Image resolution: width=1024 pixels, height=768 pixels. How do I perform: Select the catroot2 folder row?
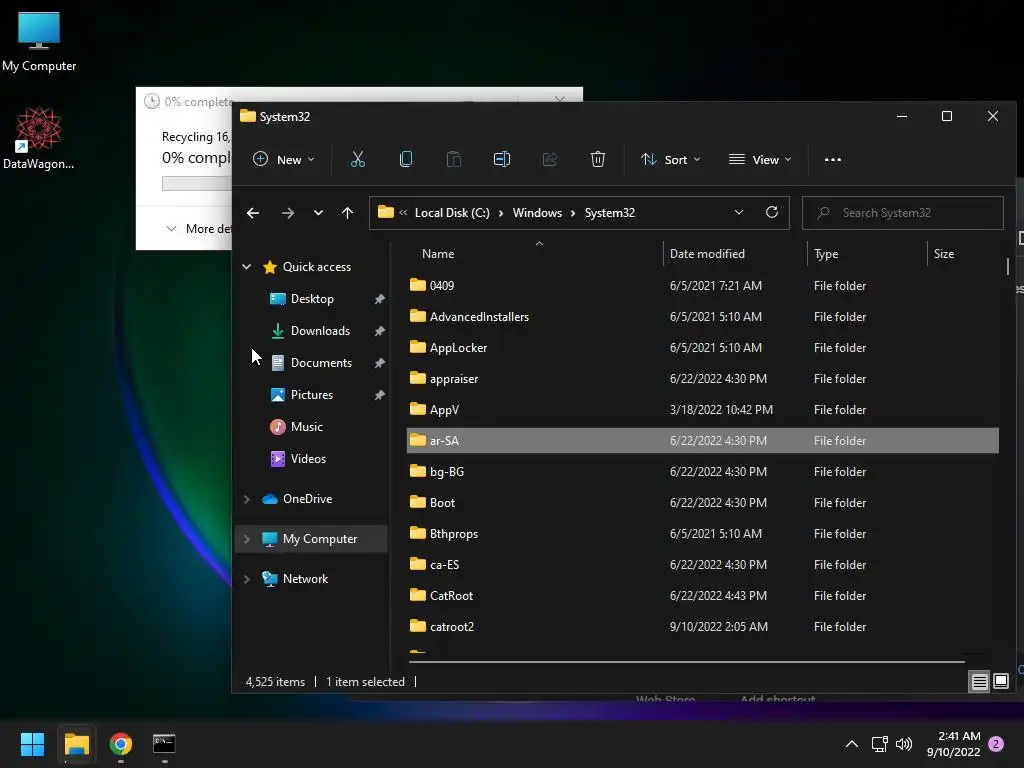click(x=702, y=627)
